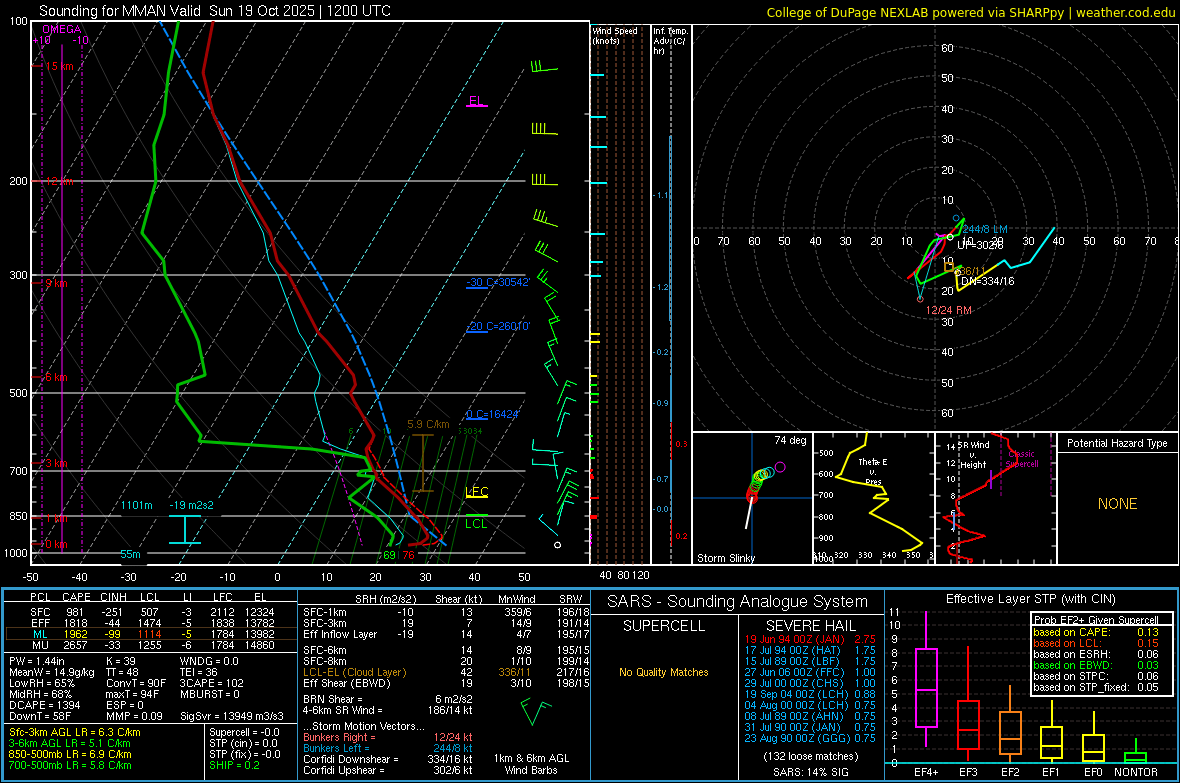Click the 55m inflow base label
This screenshot has height=783, width=1180.
coord(130,554)
